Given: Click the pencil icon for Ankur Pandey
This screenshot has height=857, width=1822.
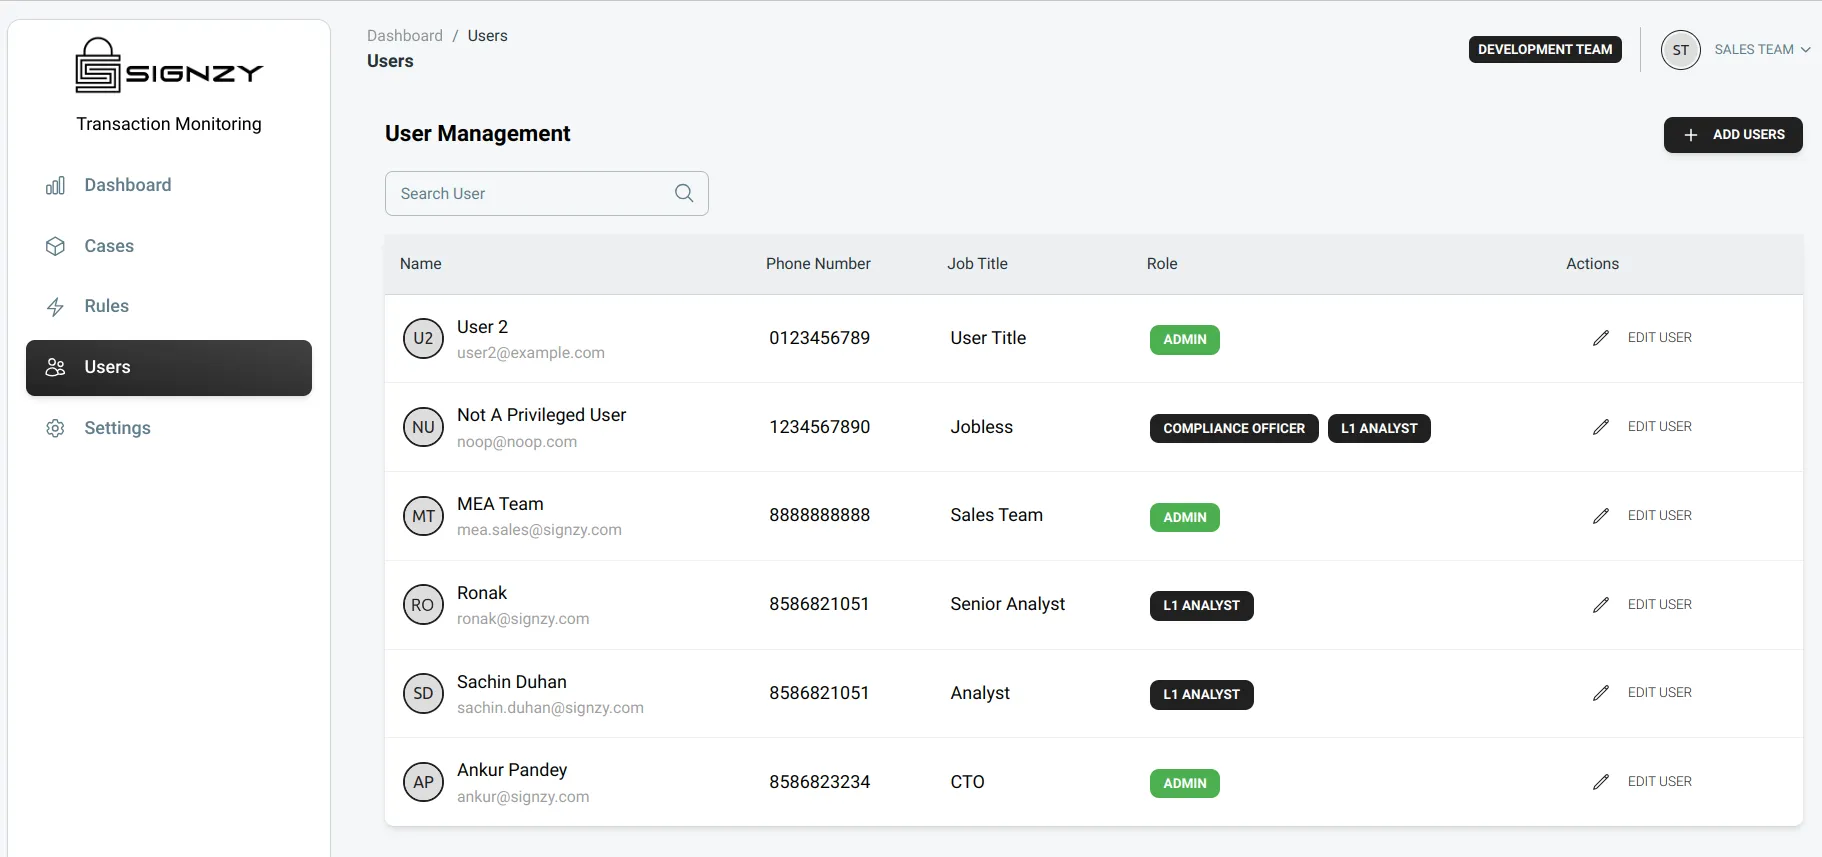Looking at the screenshot, I should coord(1601,782).
